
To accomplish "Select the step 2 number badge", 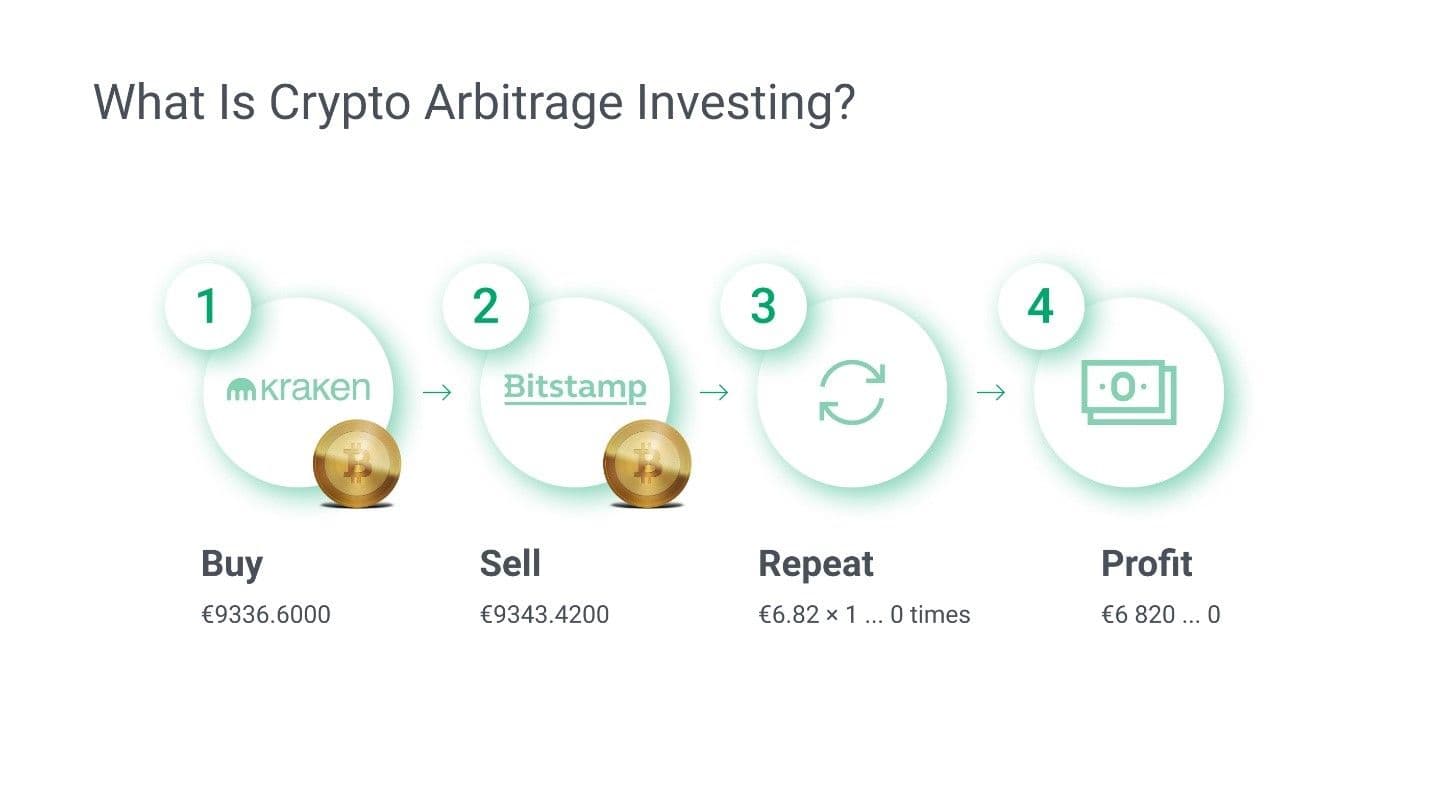I will click(486, 304).
